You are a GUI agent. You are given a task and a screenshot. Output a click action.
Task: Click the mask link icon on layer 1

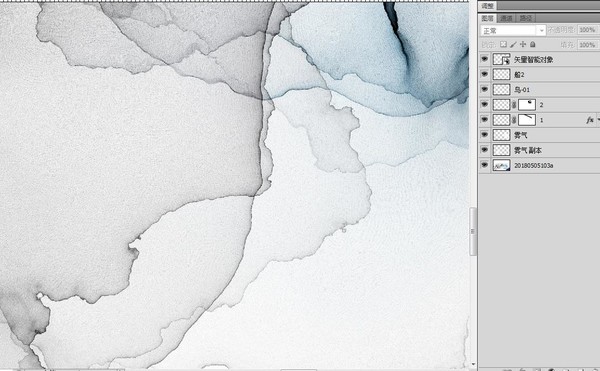(x=514, y=120)
